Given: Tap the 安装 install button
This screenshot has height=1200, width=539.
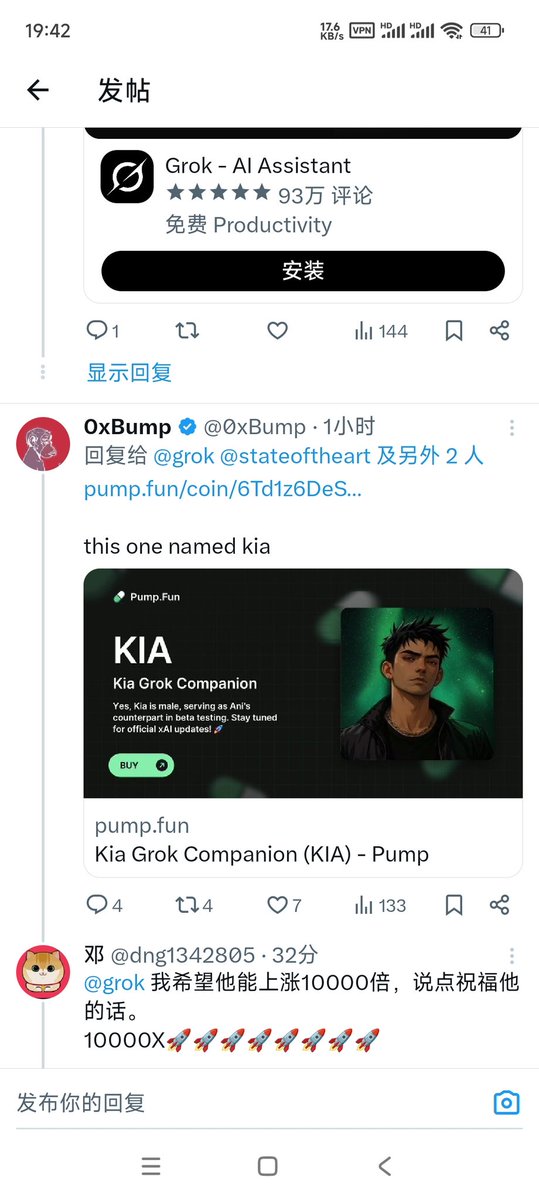Looking at the screenshot, I should pos(303,271).
